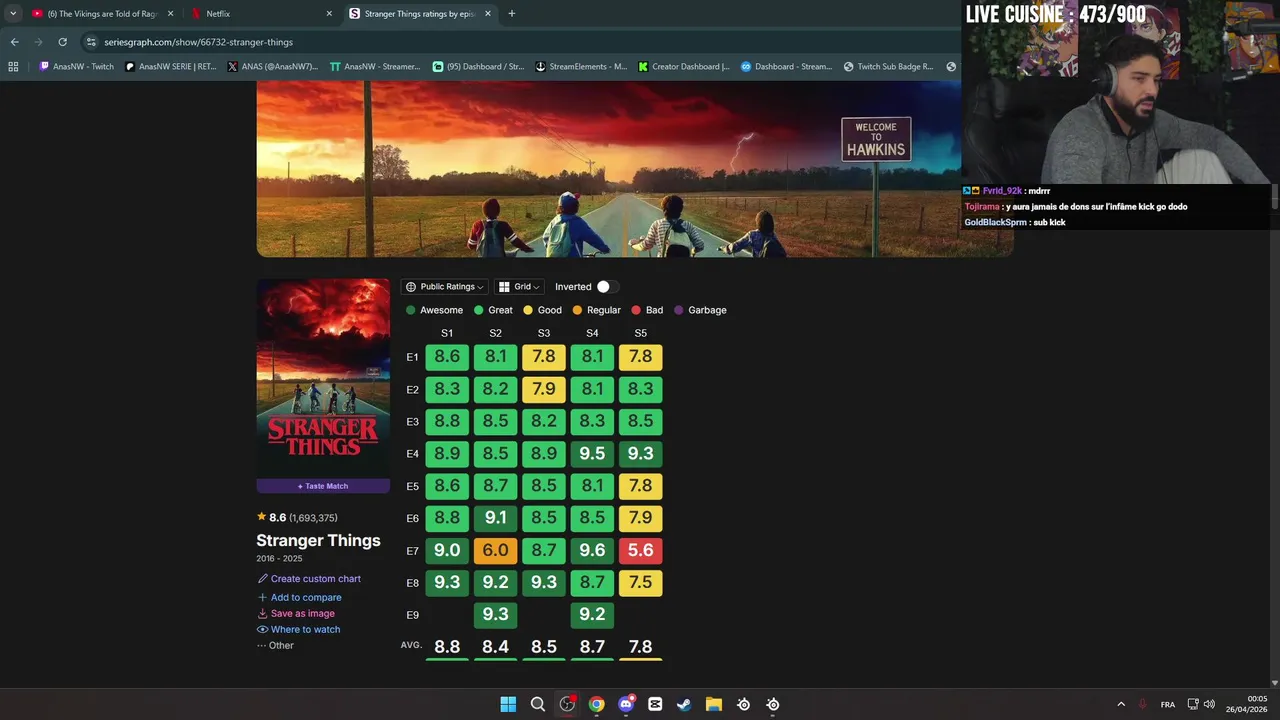Image resolution: width=1280 pixels, height=720 pixels.
Task: Open the AnasNW Streamer bookmark
Action: coord(375,67)
